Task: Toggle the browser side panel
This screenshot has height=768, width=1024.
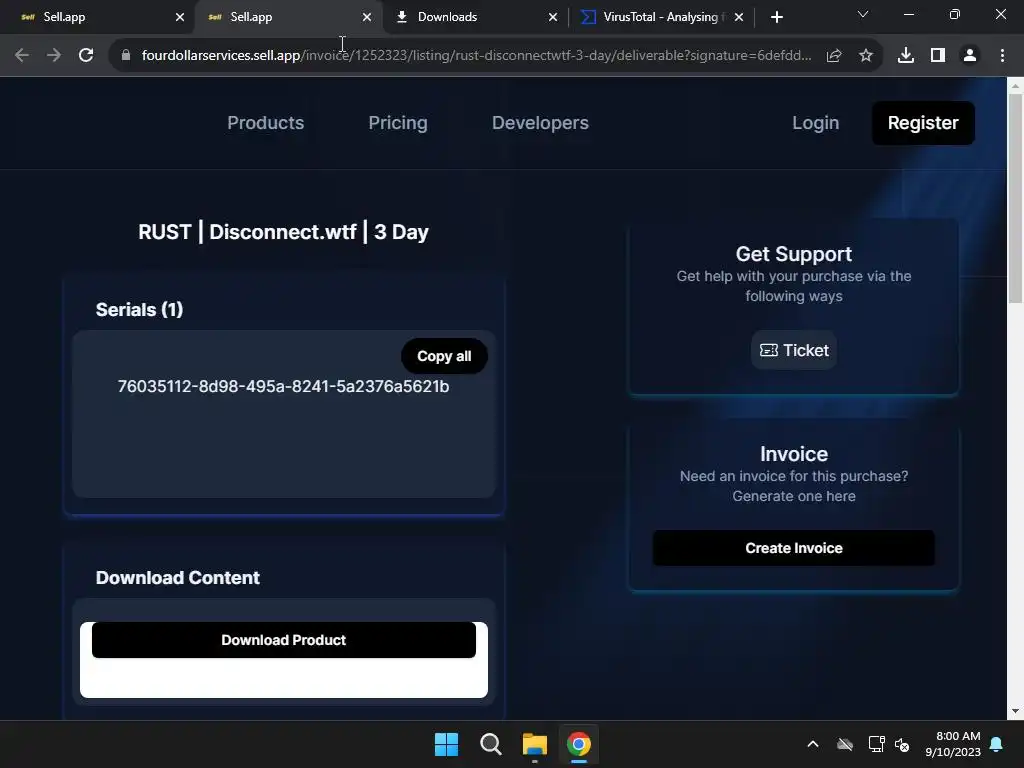Action: pos(938,56)
